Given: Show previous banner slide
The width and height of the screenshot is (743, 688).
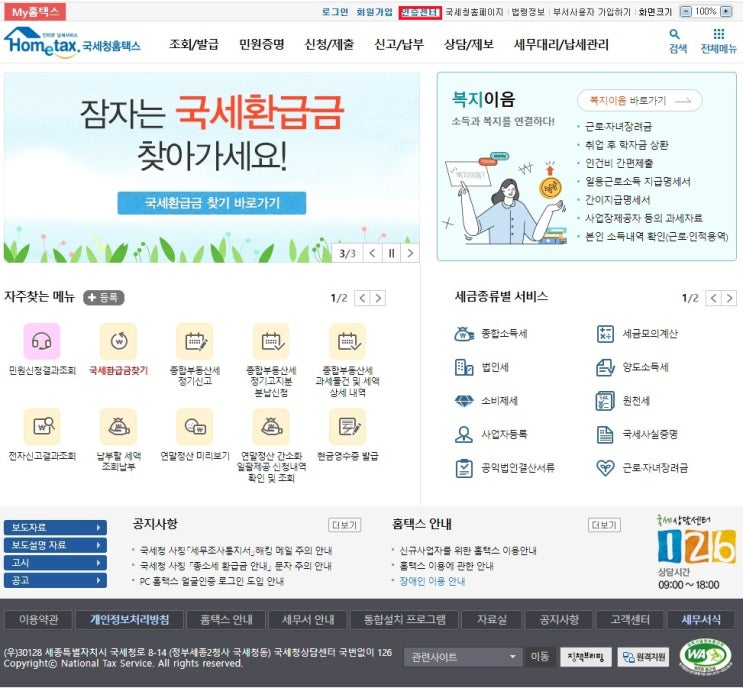Looking at the screenshot, I should [372, 253].
